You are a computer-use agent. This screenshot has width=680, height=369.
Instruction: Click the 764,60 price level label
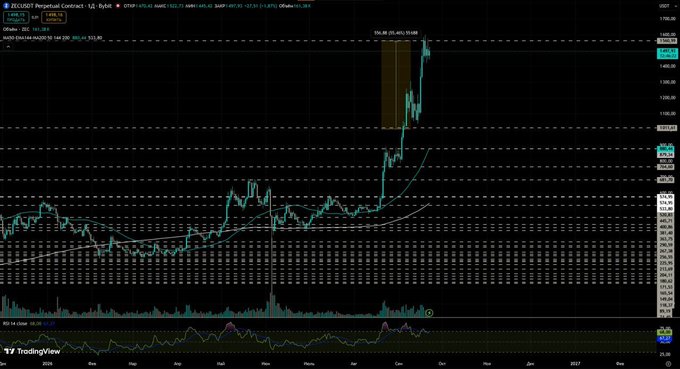666,167
